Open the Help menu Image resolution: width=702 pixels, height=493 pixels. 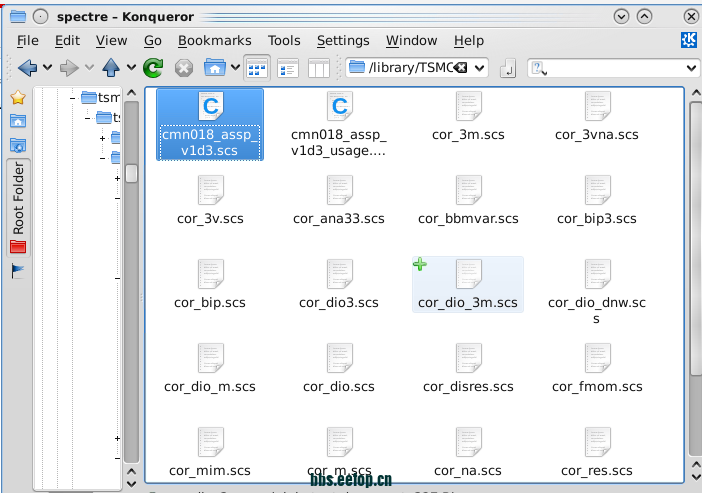coord(469,41)
